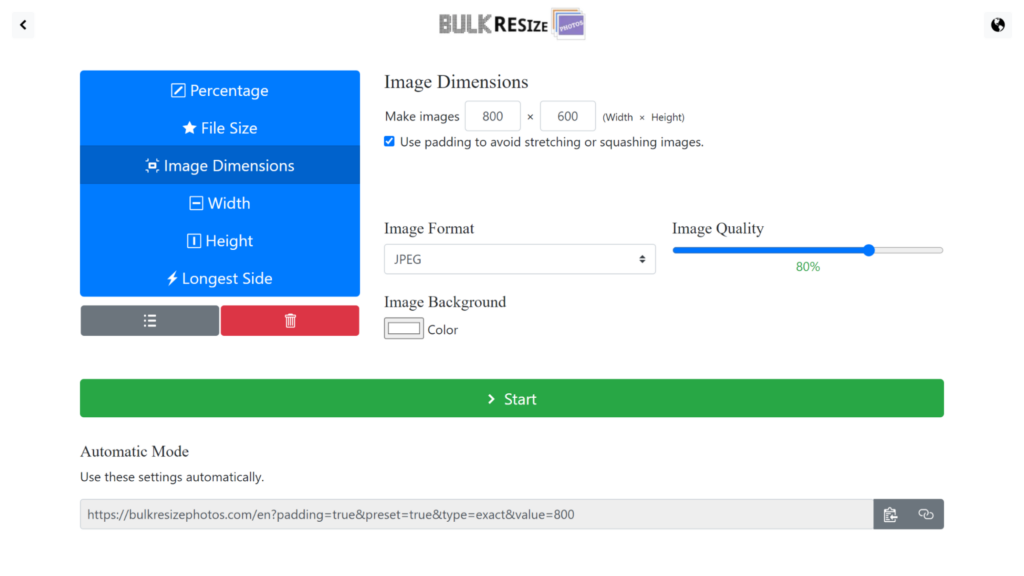Toggle the padding checkbox
This screenshot has width=1024, height=576.
pyautogui.click(x=389, y=142)
